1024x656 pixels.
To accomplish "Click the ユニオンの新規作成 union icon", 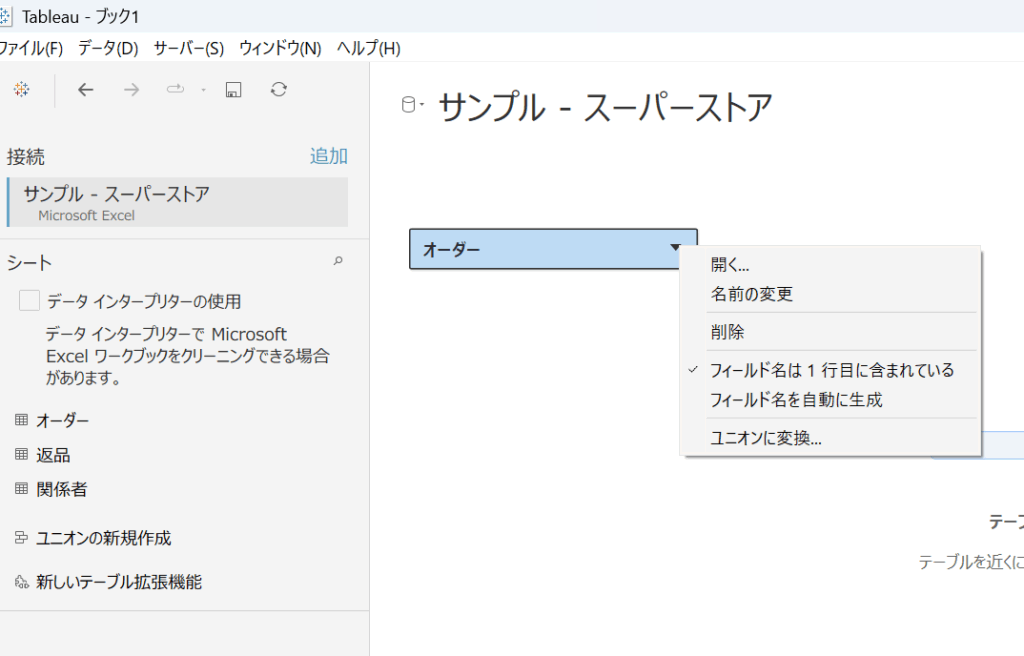I will (21, 538).
